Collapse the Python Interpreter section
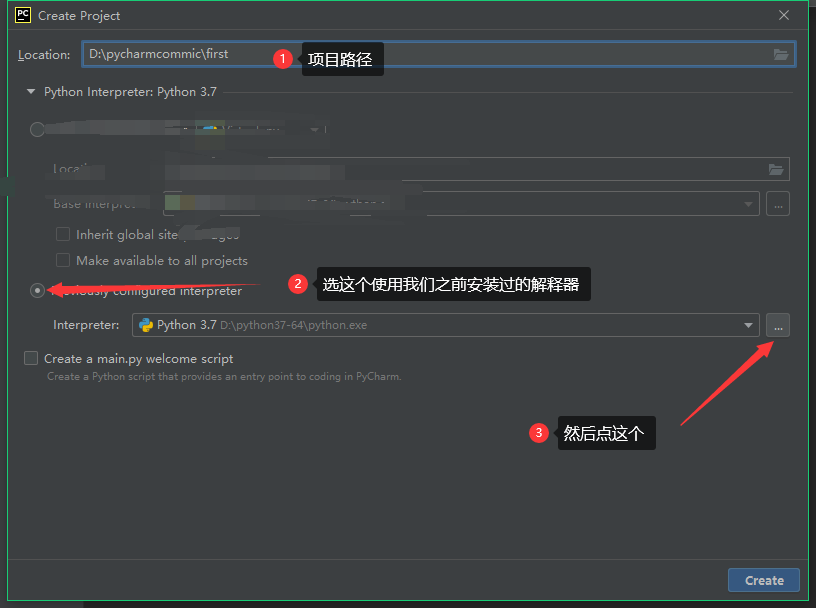This screenshot has height=608, width=816. pyautogui.click(x=31, y=92)
